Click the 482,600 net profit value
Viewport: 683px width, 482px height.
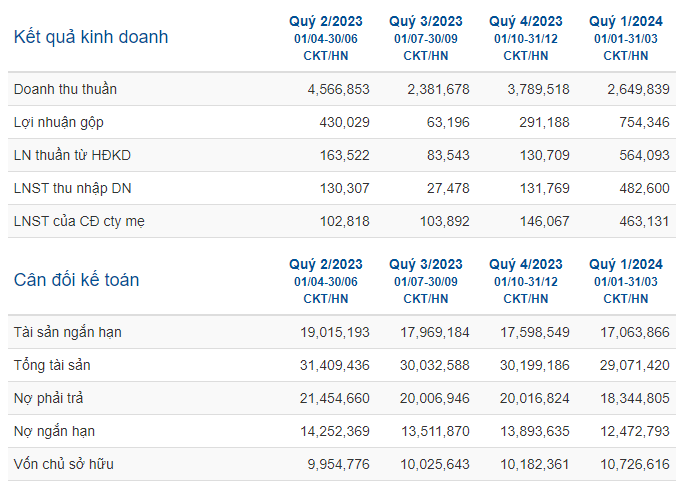coord(644,189)
